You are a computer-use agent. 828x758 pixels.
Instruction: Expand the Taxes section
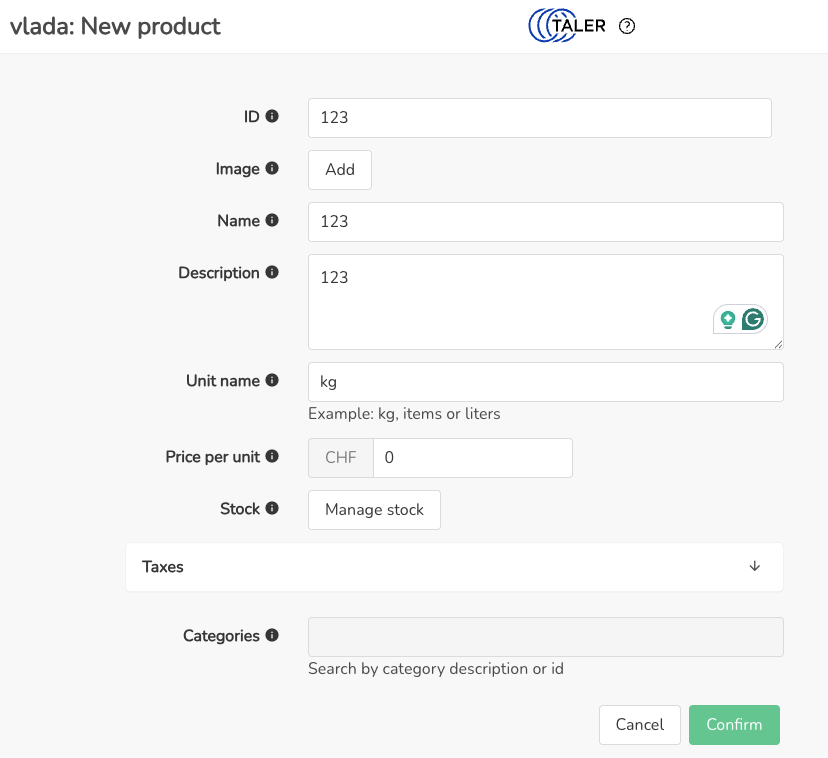click(454, 567)
